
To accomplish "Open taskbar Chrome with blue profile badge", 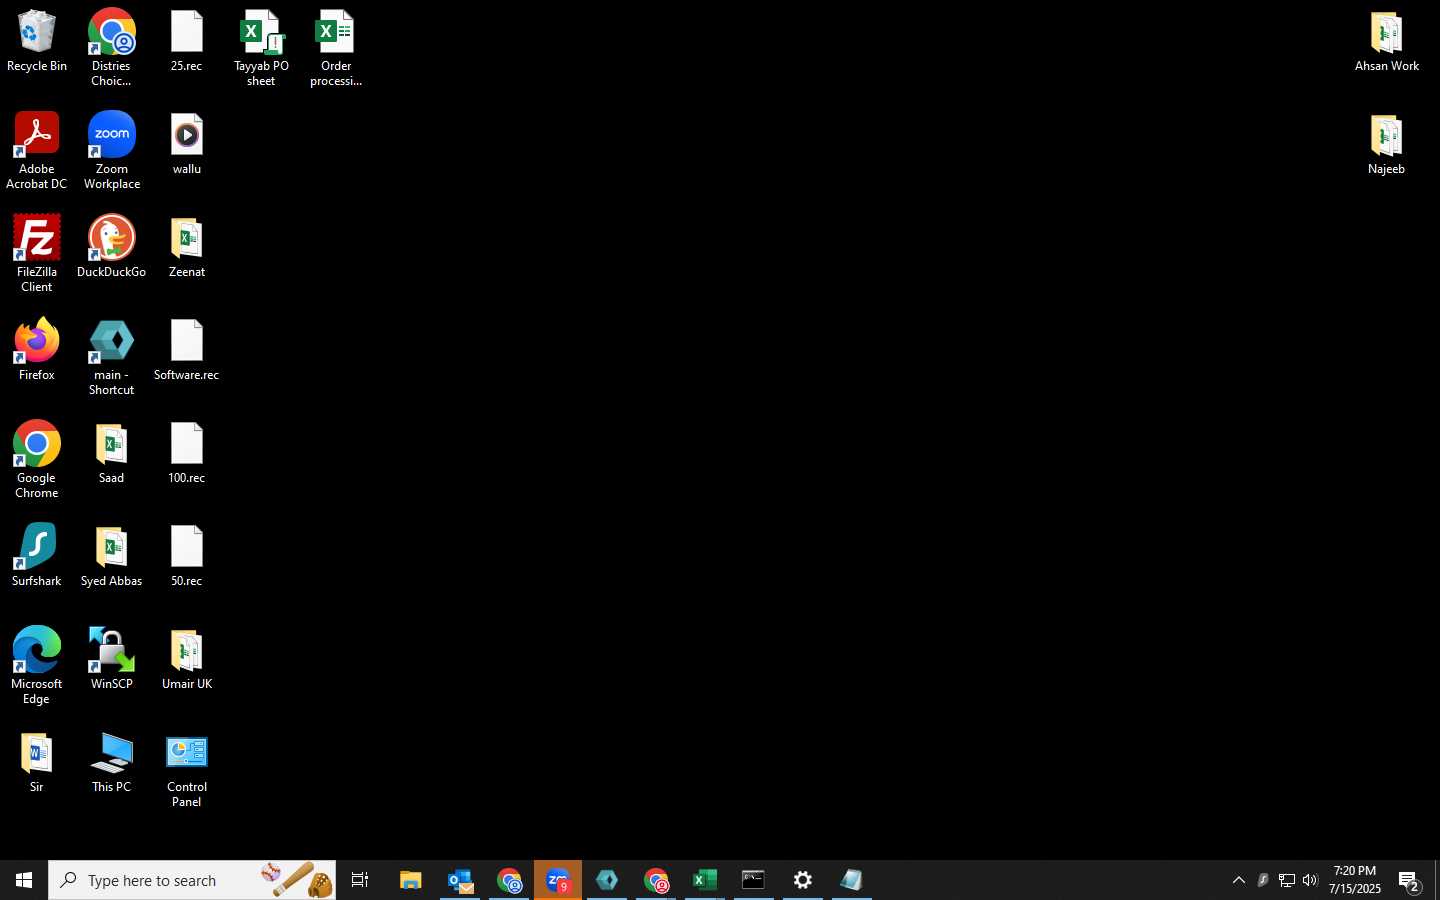I will coord(509,880).
